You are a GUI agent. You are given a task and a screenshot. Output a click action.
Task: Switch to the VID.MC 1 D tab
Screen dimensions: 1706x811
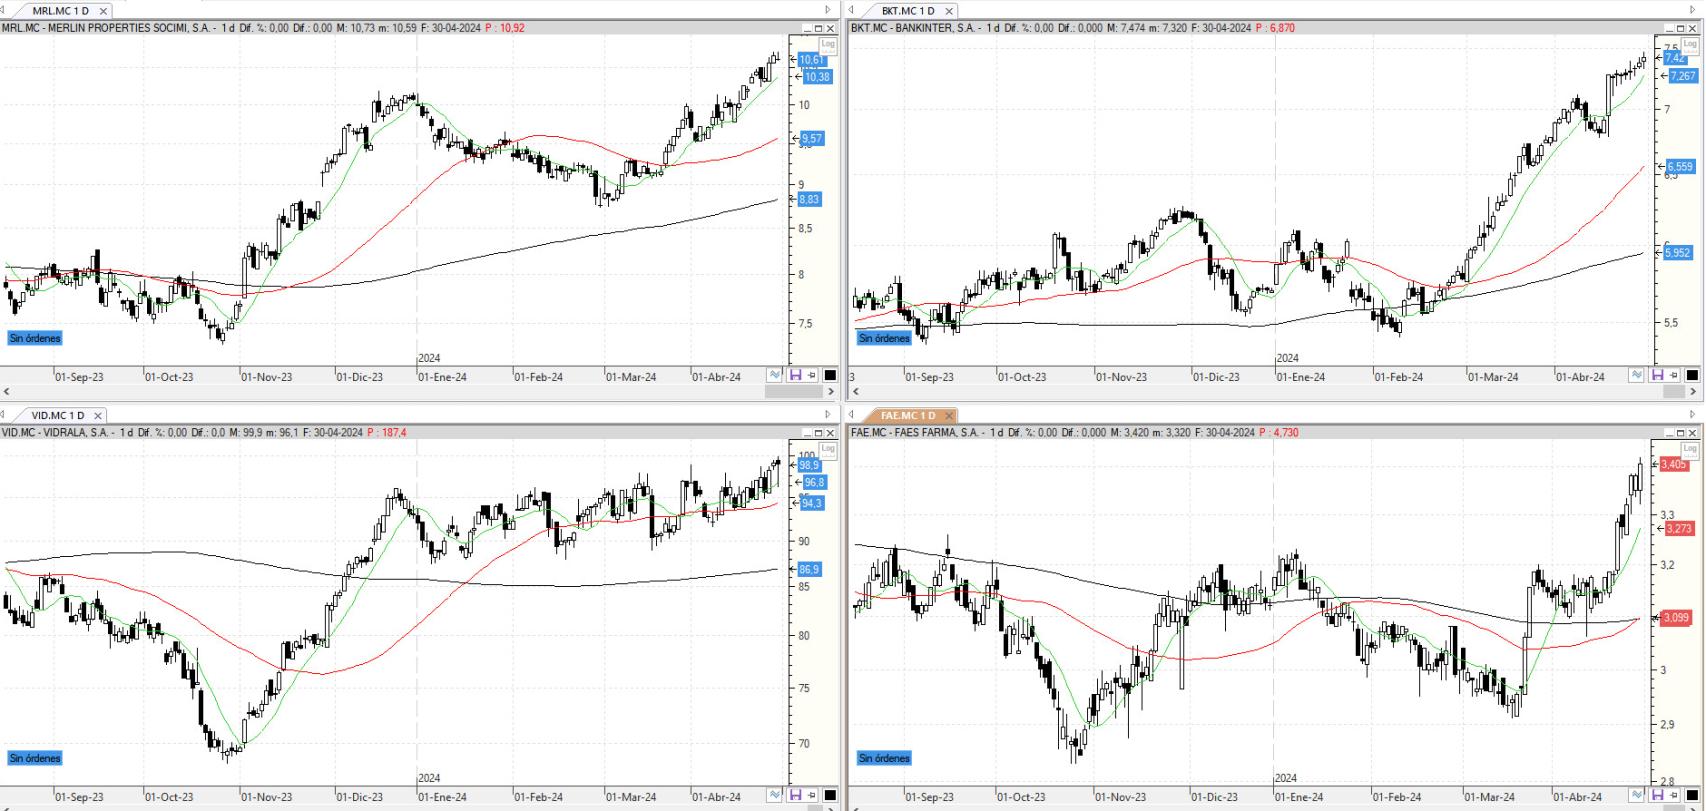point(58,415)
